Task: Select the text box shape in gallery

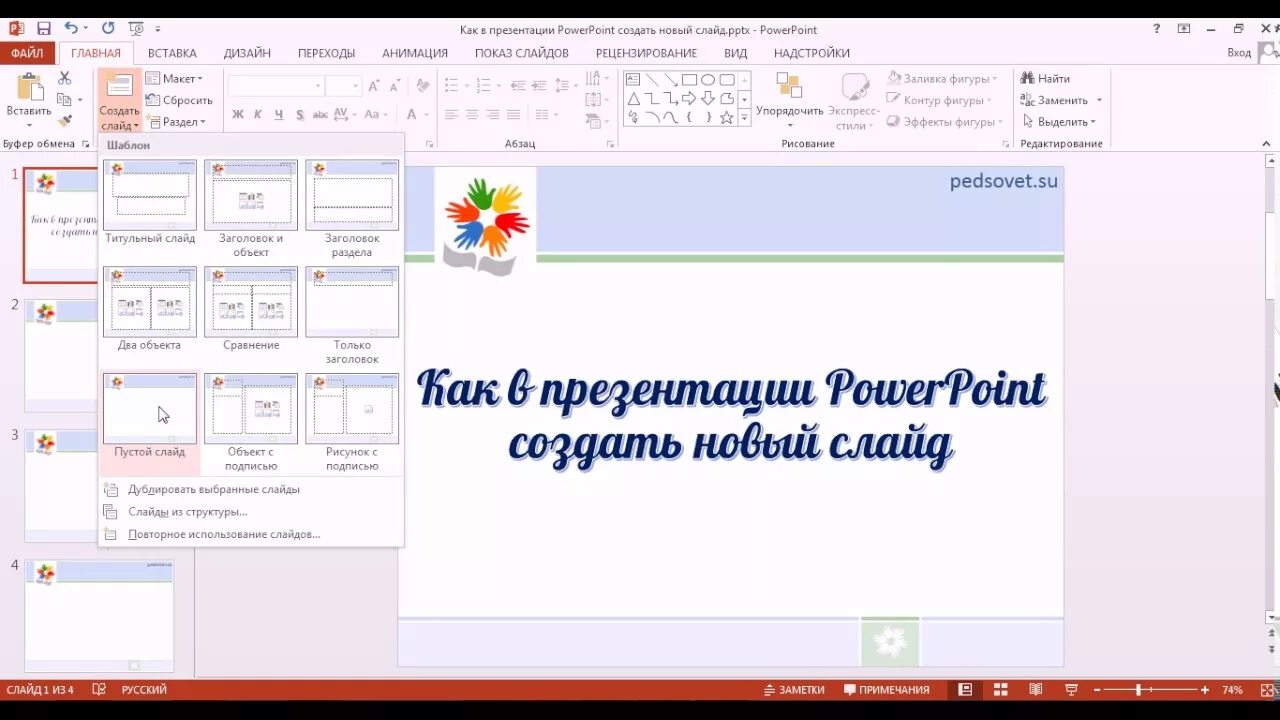Action: (x=633, y=80)
